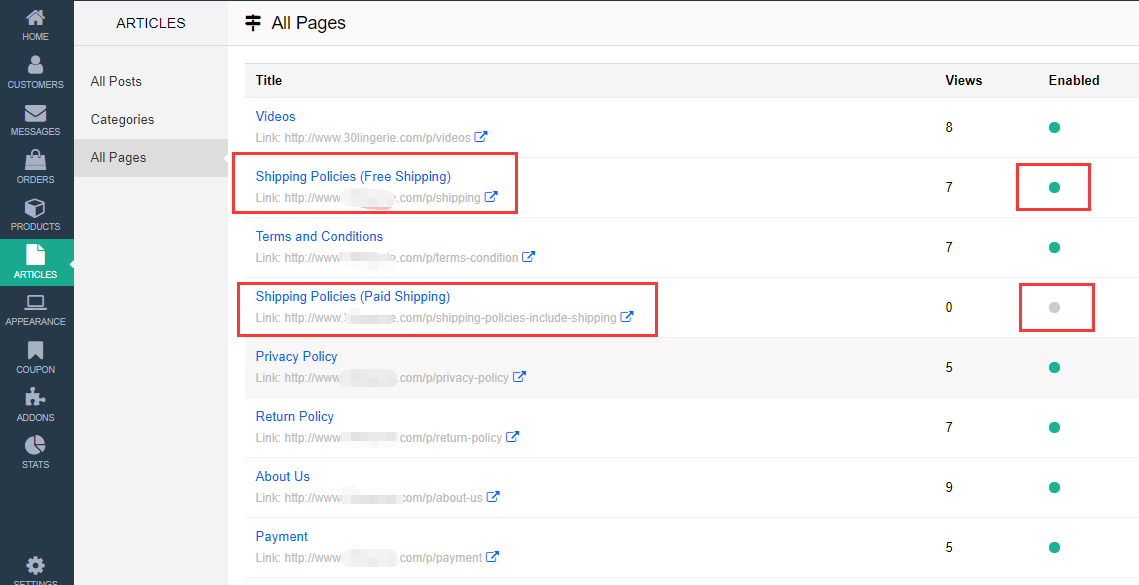
Task: Open the Categories menu item
Action: [x=122, y=119]
